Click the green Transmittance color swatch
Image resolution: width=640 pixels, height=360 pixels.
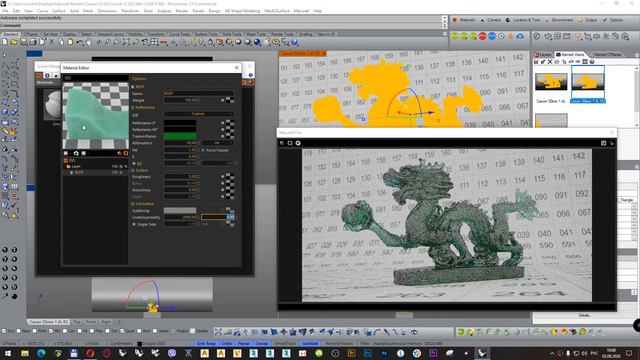click(180, 136)
